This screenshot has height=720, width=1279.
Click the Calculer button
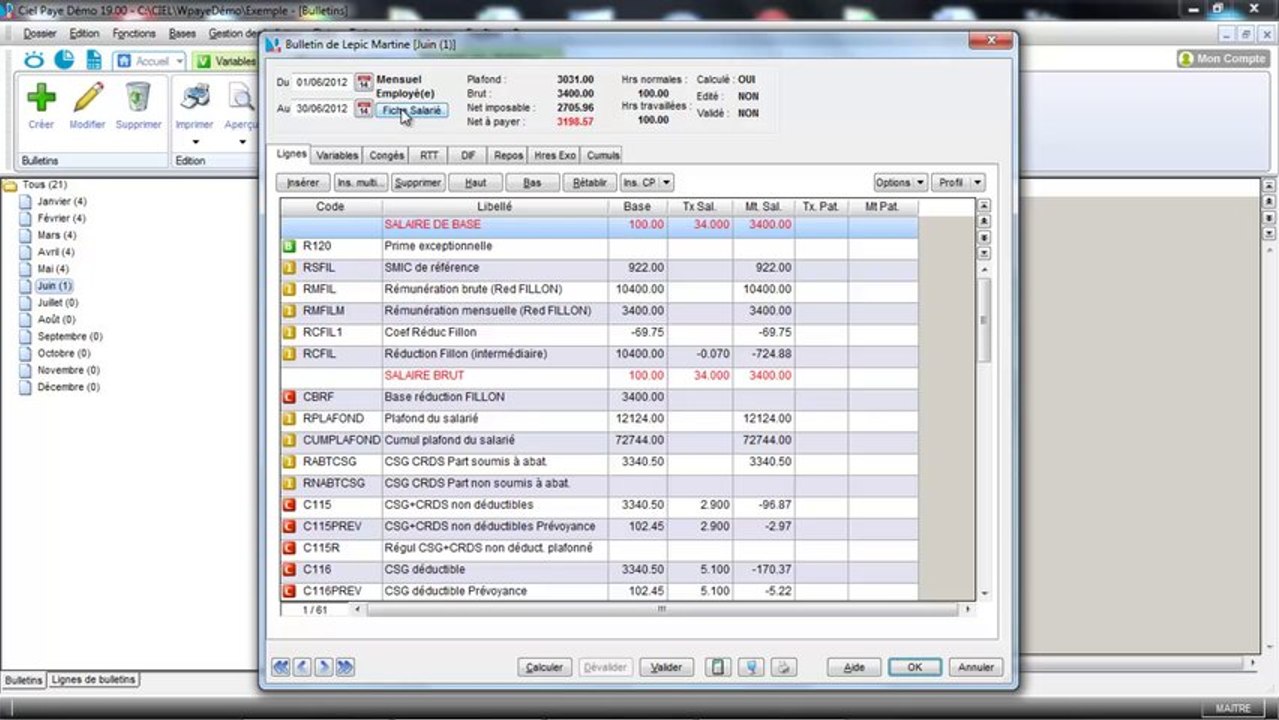click(544, 667)
